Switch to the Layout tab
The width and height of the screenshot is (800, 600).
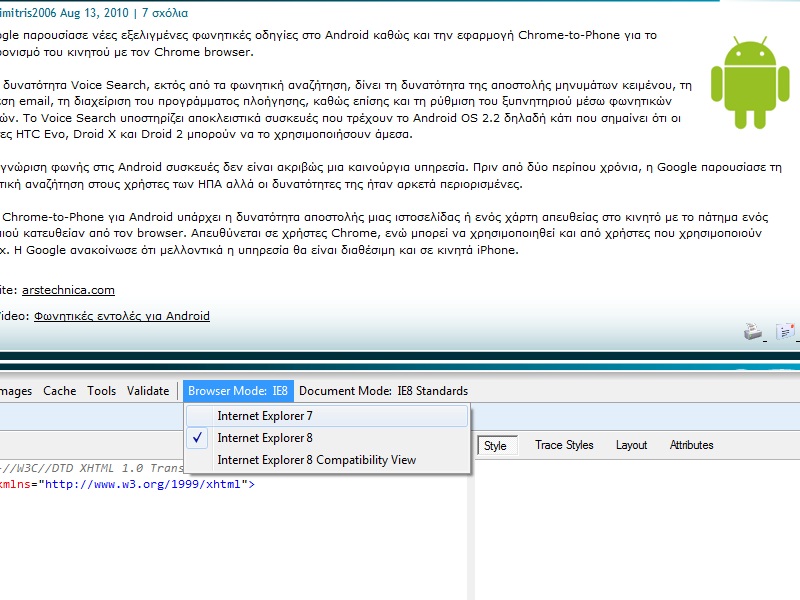tap(632, 445)
